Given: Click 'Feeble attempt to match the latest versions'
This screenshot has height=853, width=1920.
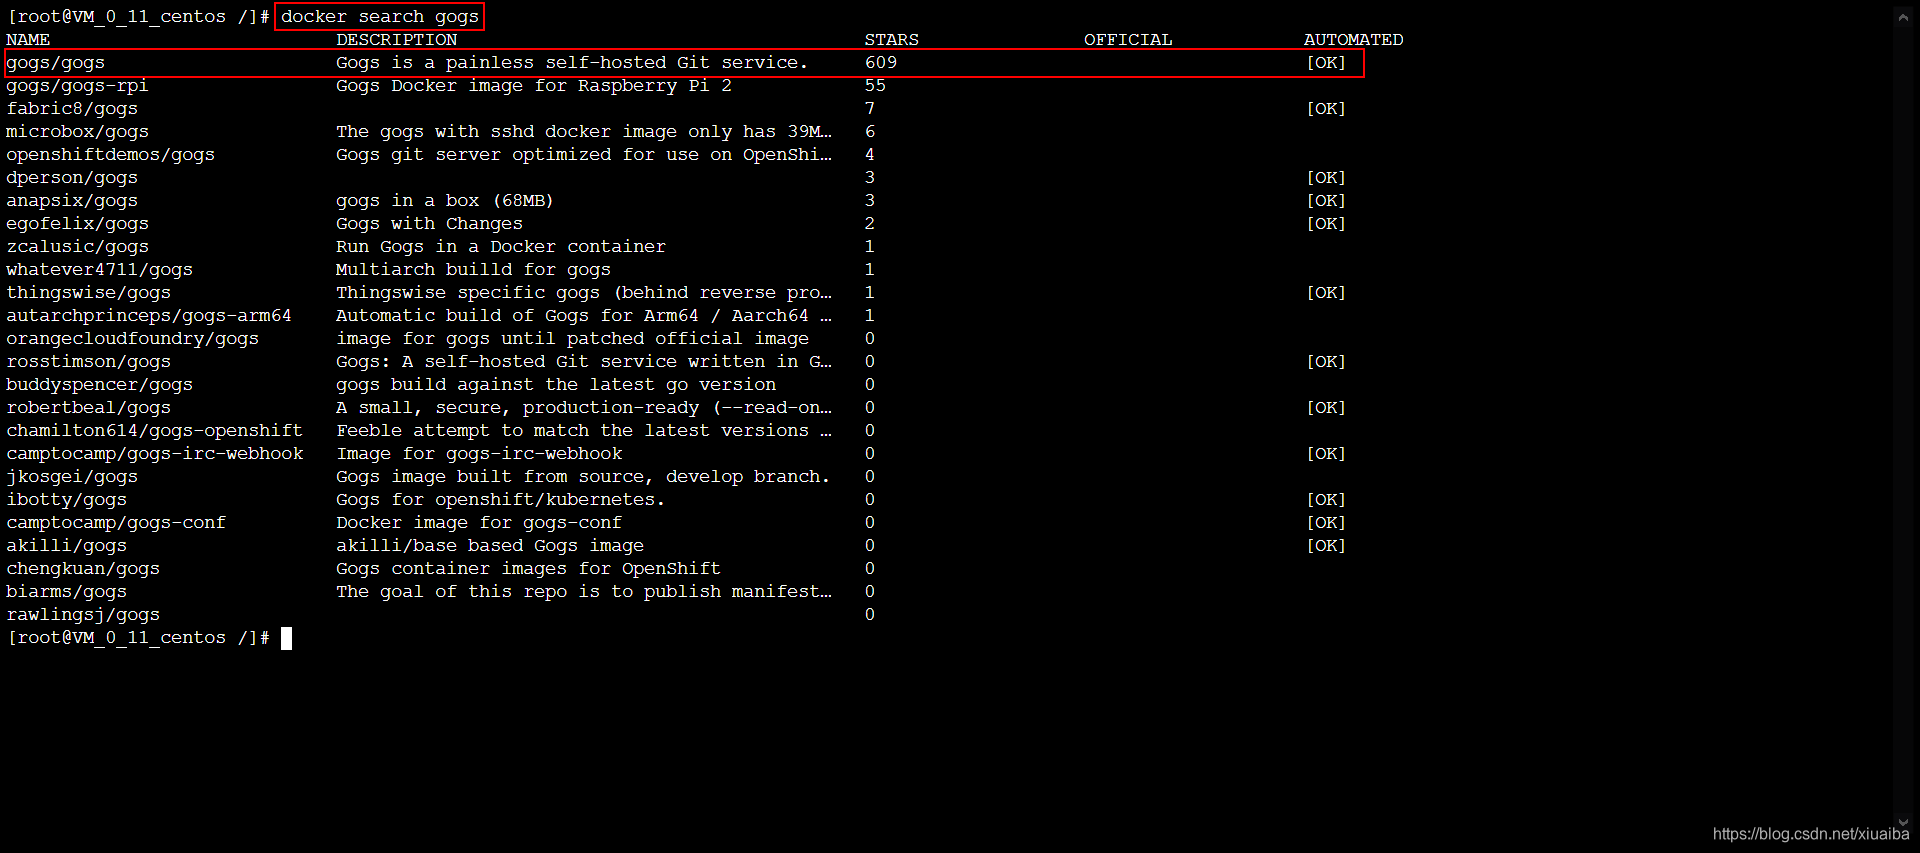Looking at the screenshot, I should pyautogui.click(x=584, y=431).
